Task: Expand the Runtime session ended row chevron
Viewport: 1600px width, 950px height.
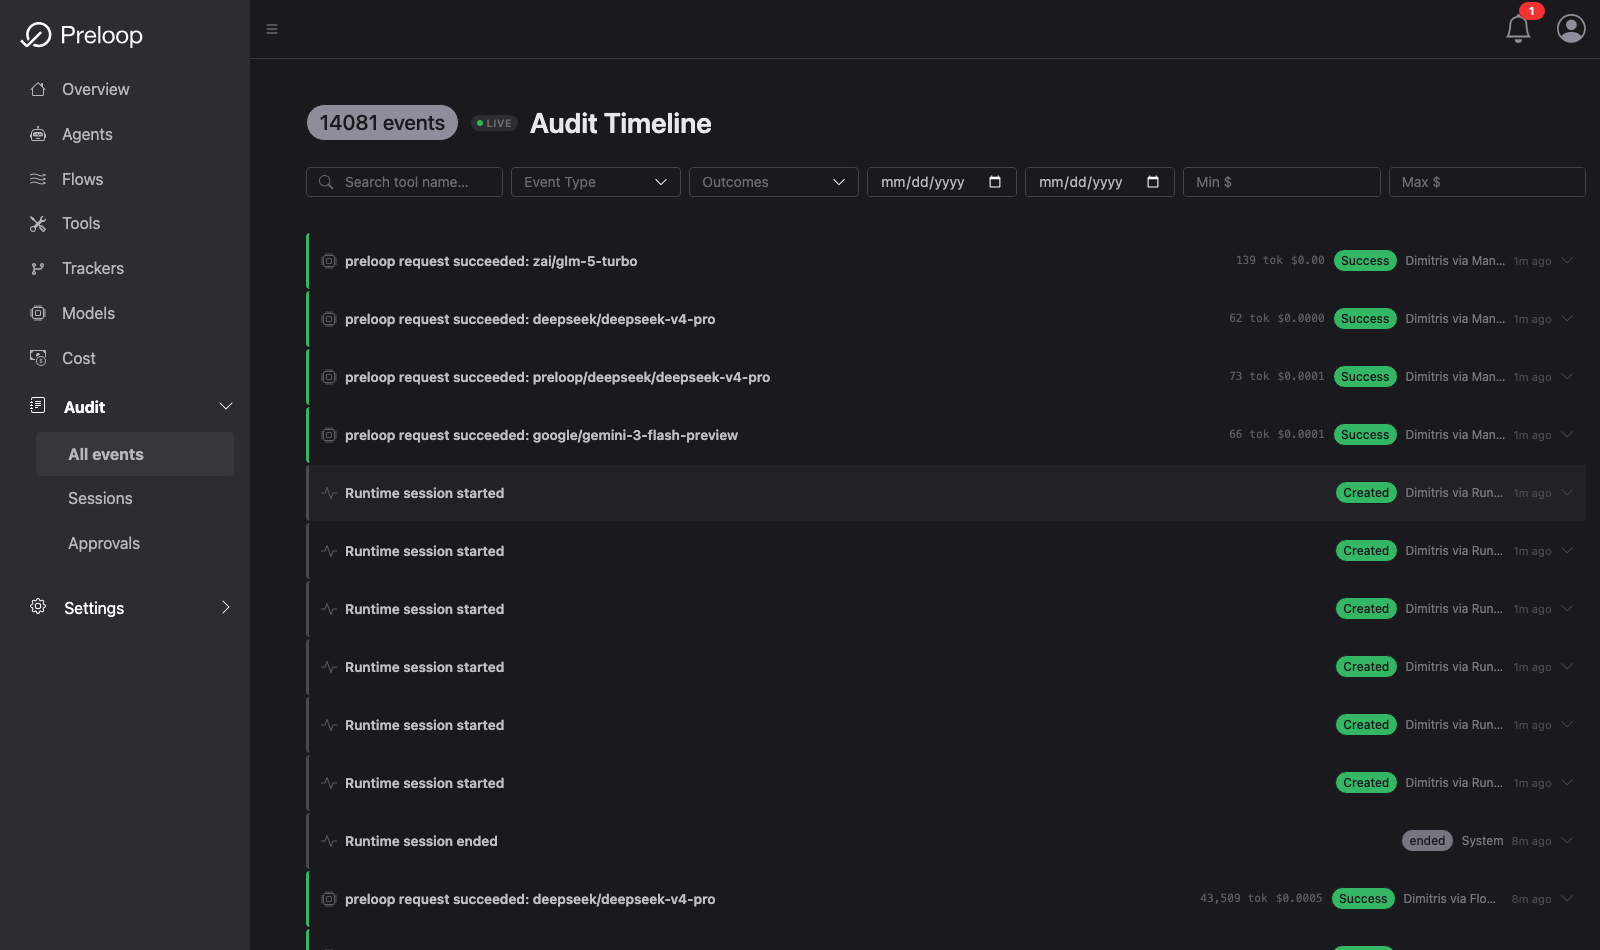Action: coord(1567,841)
